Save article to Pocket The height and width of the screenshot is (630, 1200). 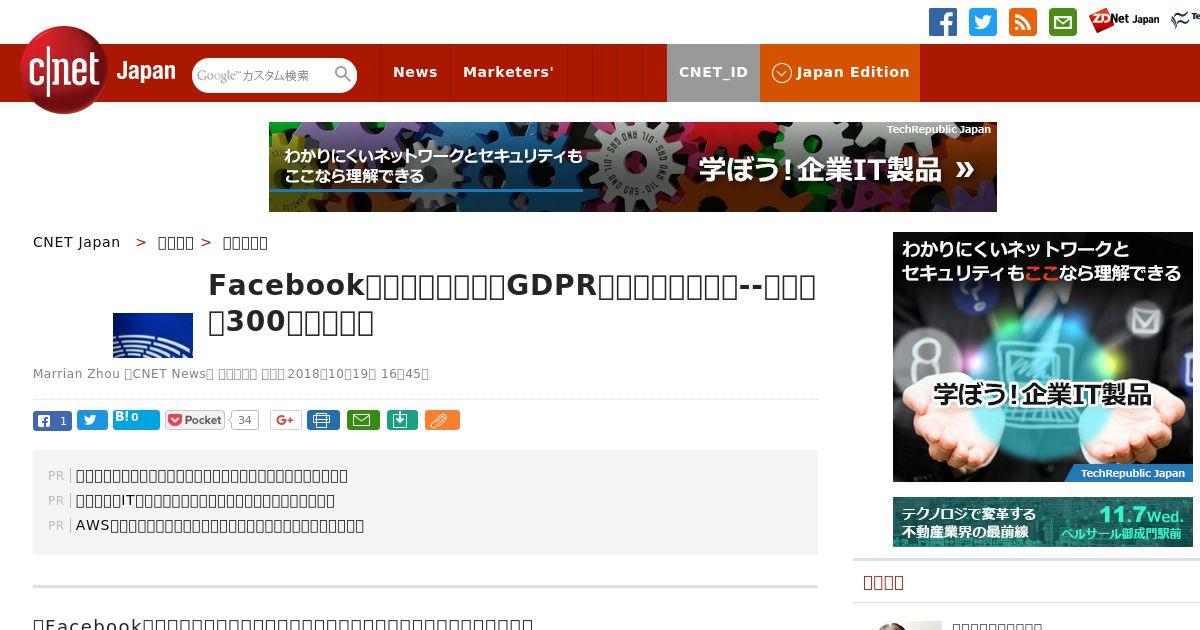point(195,420)
